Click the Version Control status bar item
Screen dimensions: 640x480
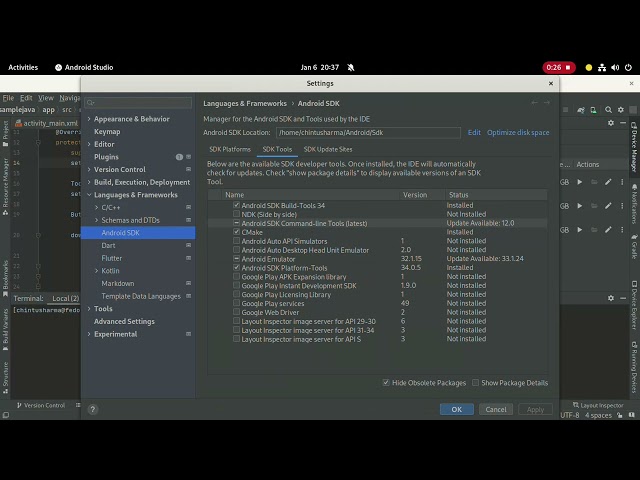coord(41,405)
